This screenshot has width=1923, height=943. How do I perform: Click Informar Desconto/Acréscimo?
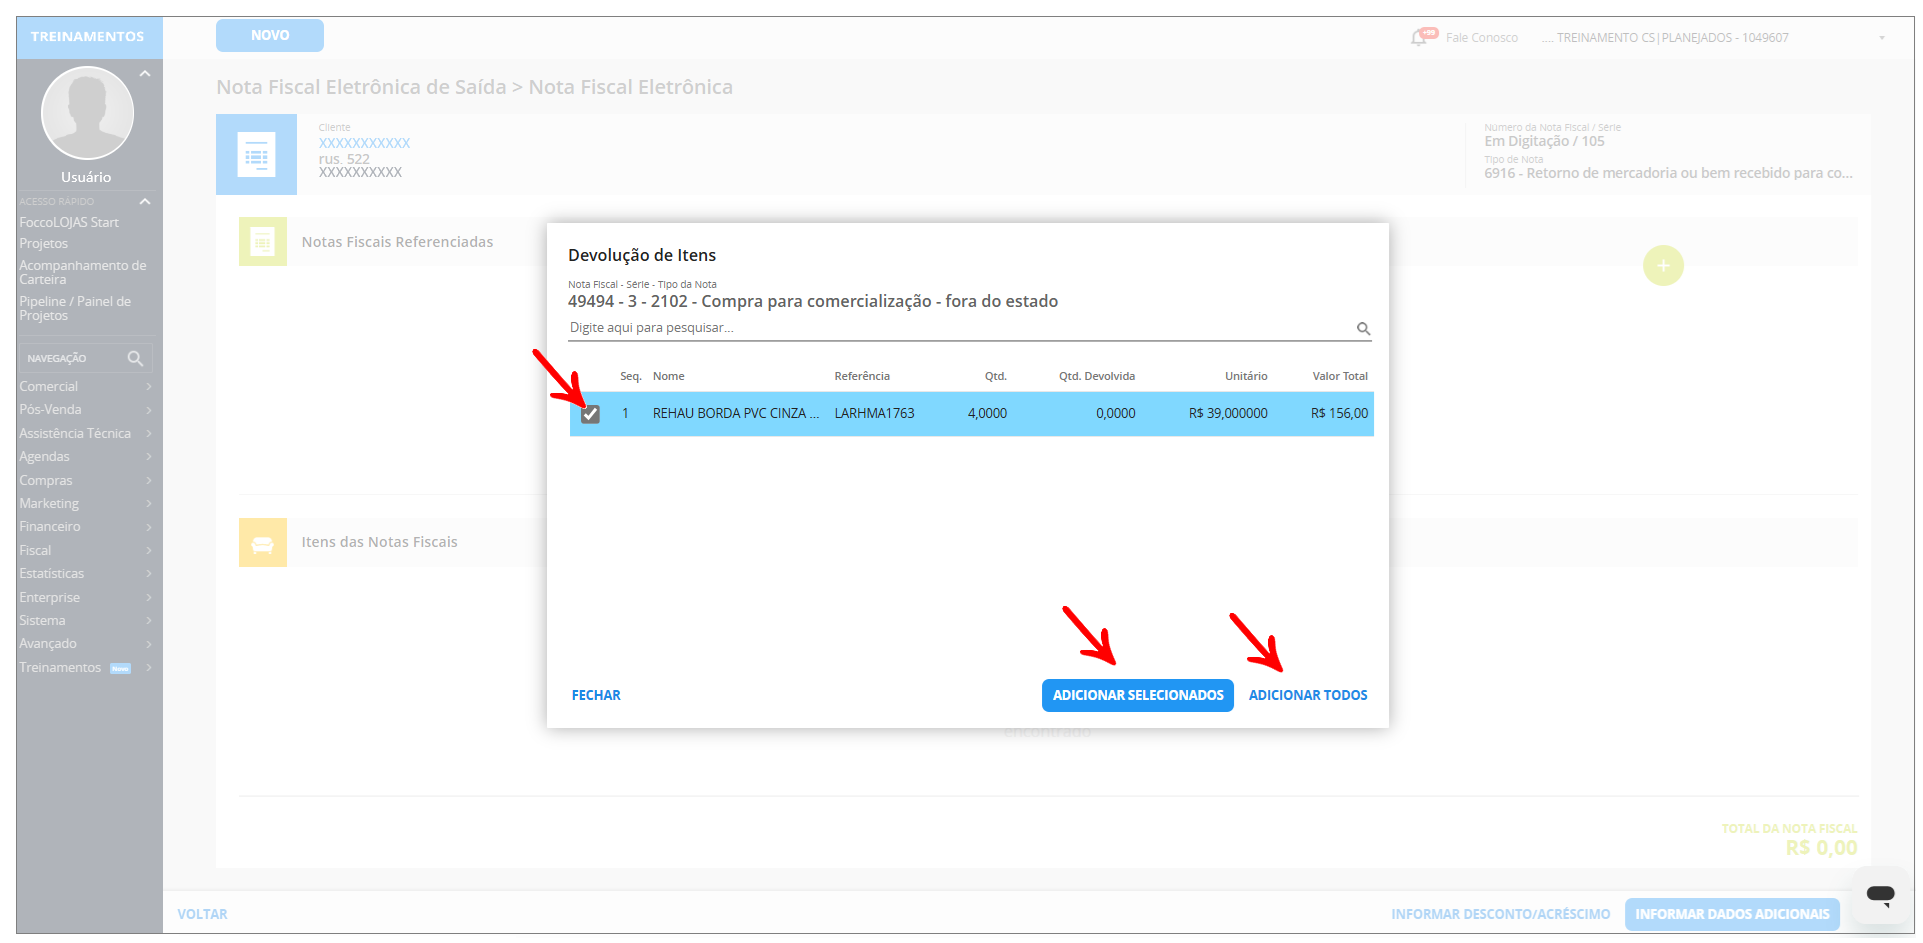click(x=1500, y=915)
